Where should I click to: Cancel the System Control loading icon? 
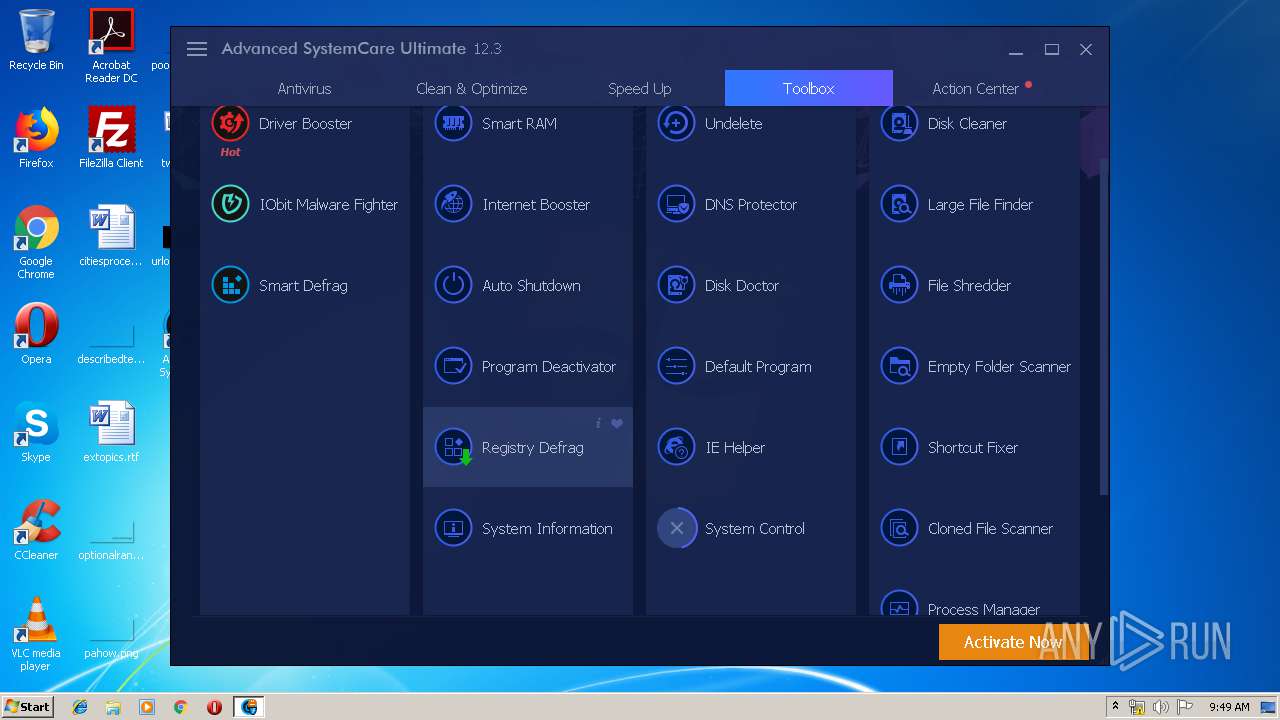pos(676,528)
